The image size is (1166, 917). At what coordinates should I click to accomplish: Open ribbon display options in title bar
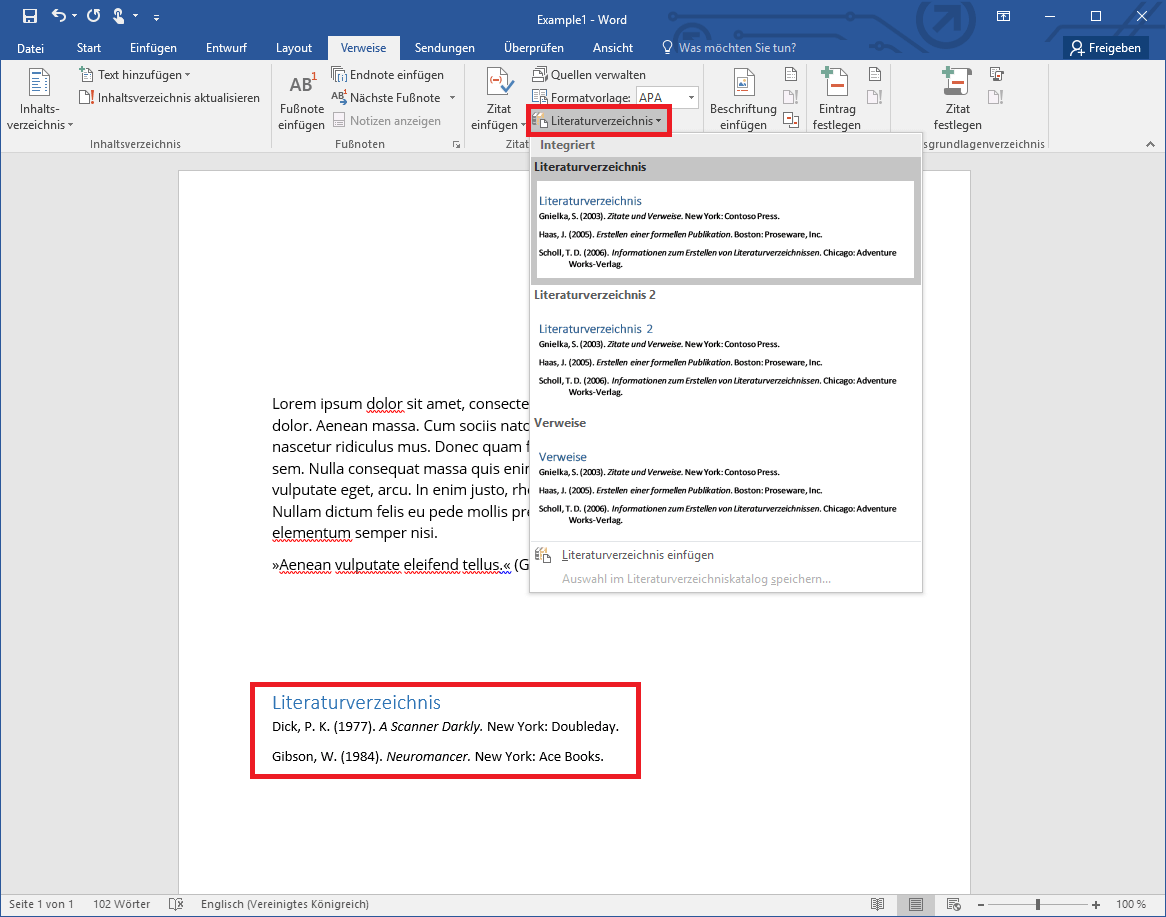(x=1003, y=16)
